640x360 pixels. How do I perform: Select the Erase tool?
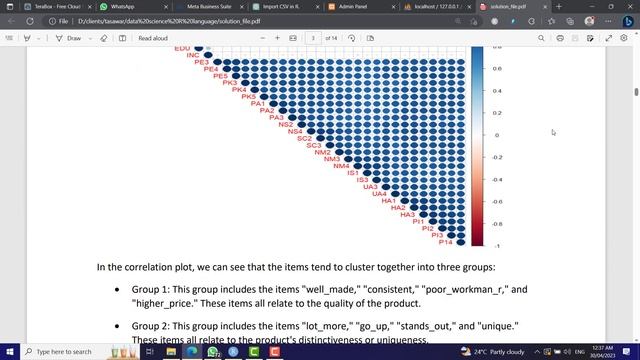click(x=104, y=38)
